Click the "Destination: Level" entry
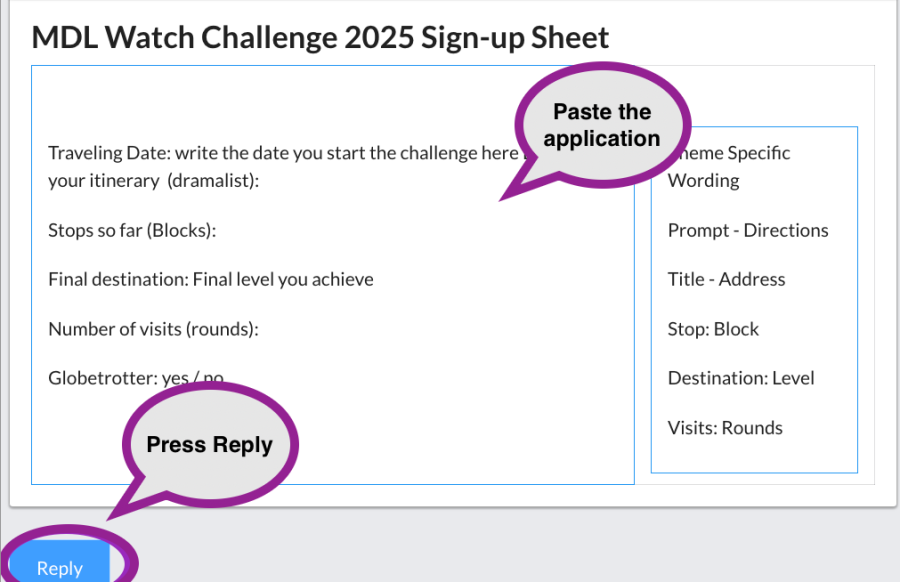Viewport: 900px width, 582px height. [x=741, y=378]
